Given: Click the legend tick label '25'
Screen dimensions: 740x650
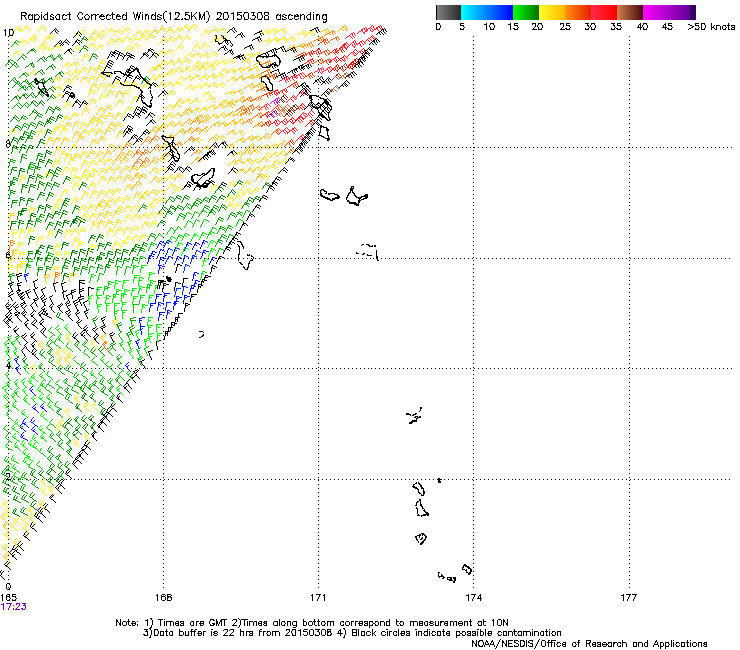Looking at the screenshot, I should (565, 27).
